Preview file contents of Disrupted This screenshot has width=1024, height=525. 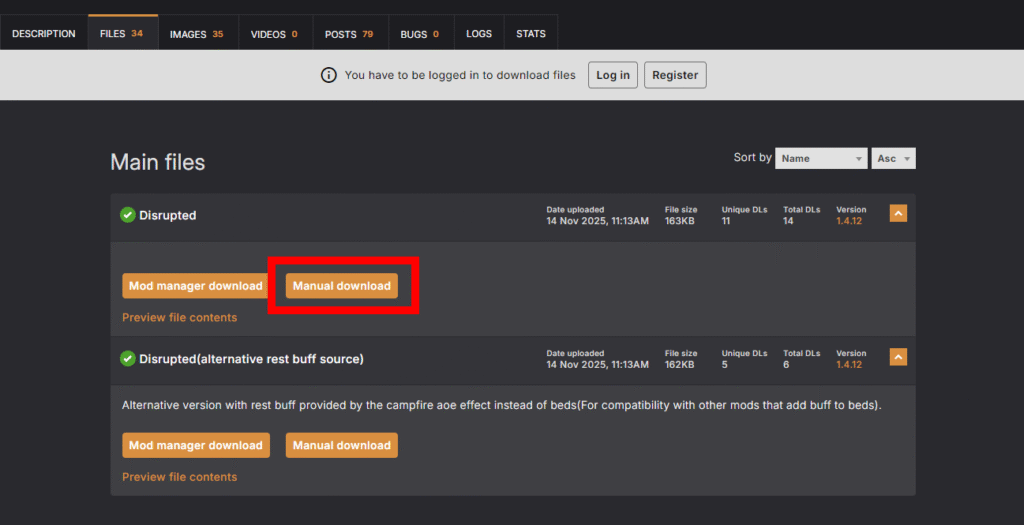(180, 317)
